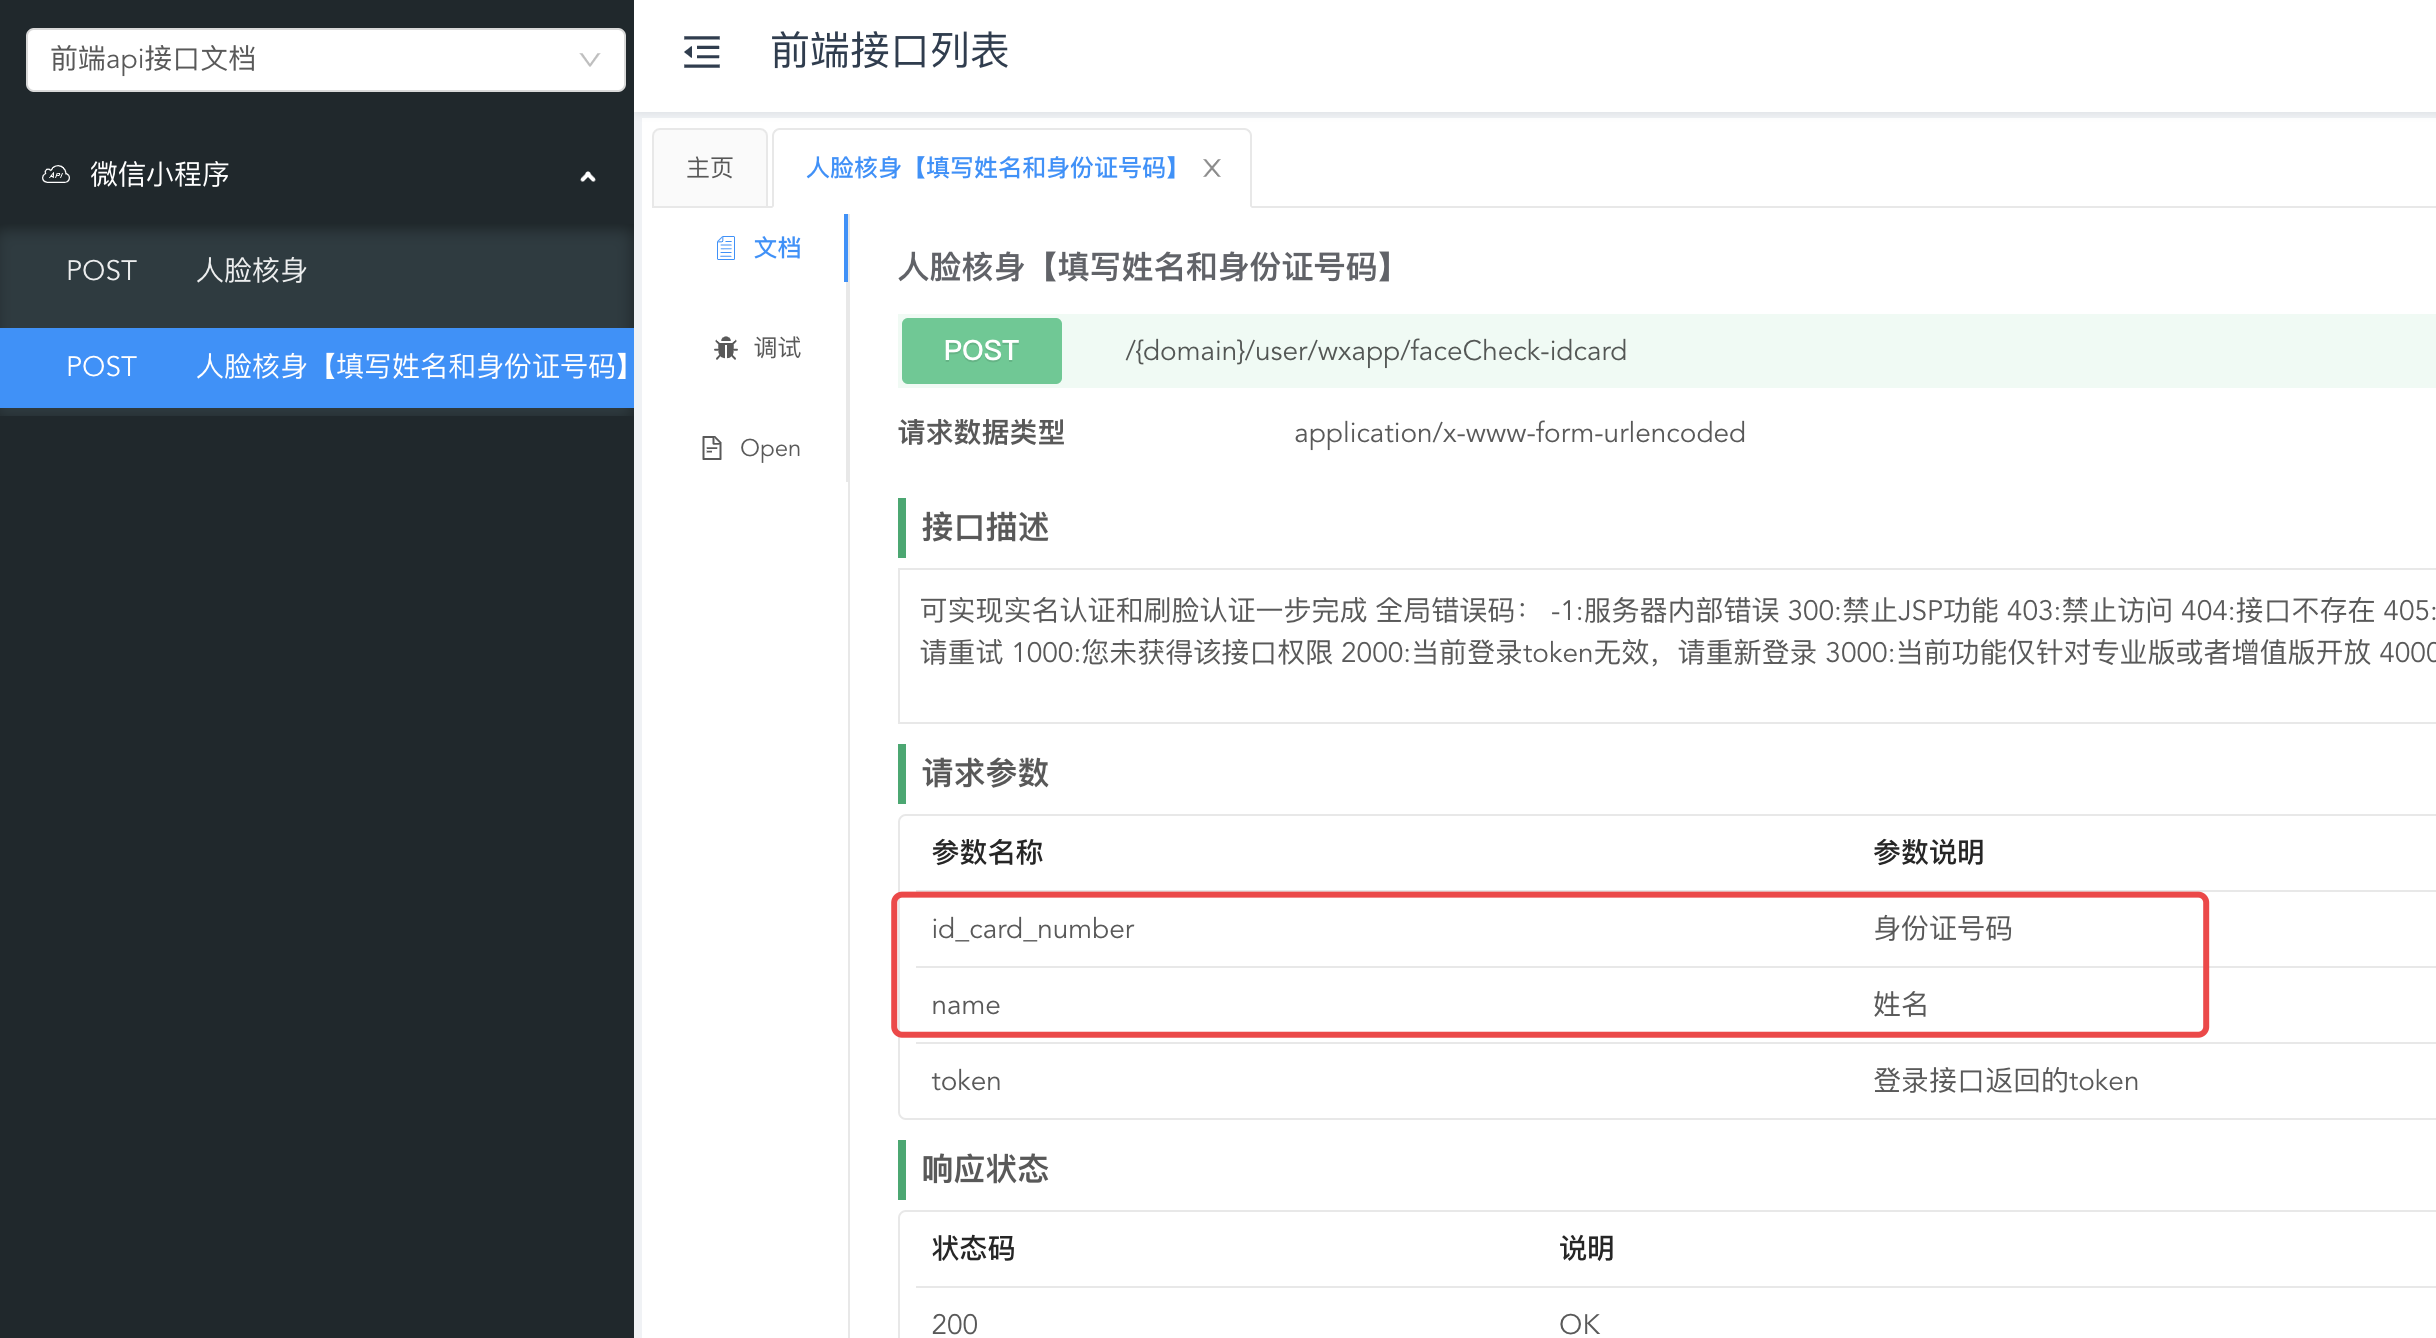This screenshot has height=1338, width=2436.
Task: Click the bug icon next to 调试
Action: point(726,348)
